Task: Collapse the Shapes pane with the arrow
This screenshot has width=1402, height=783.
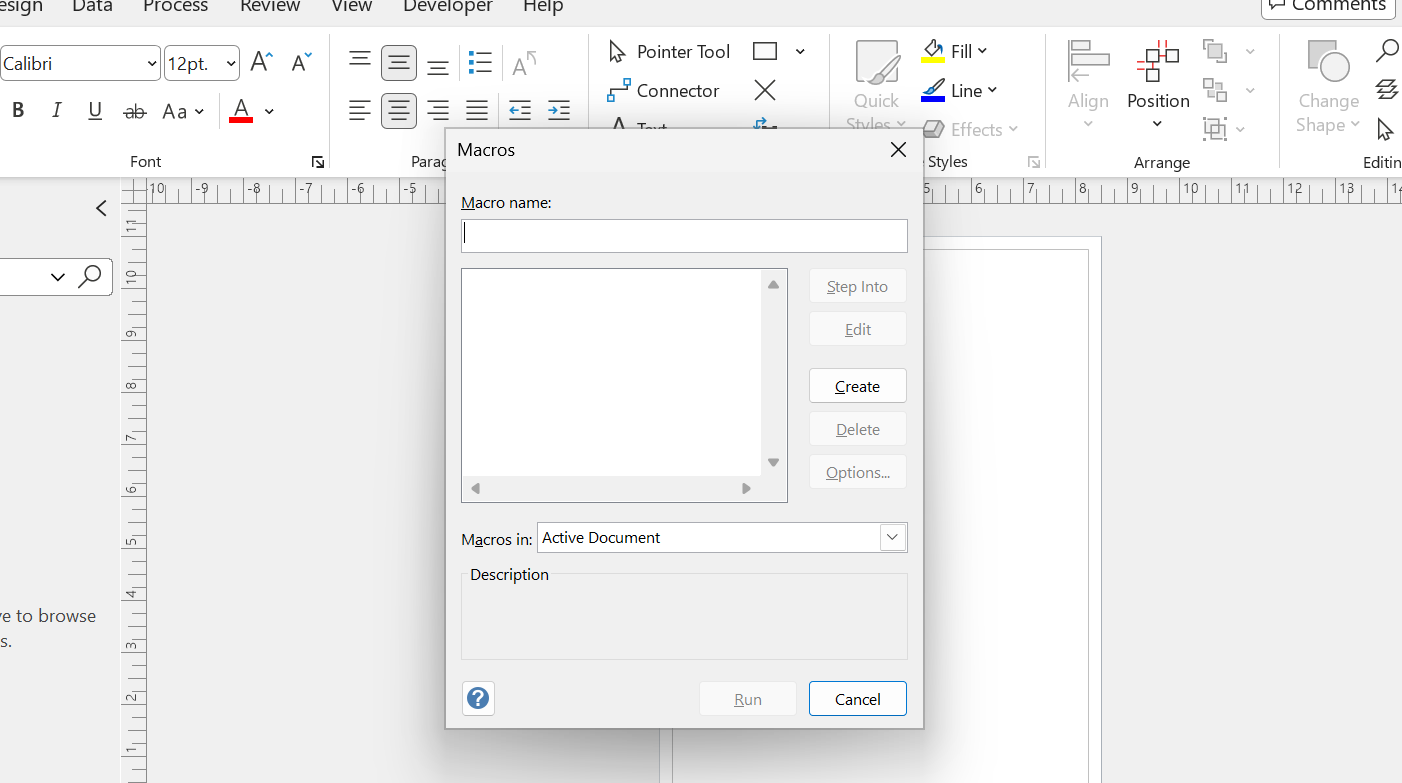Action: [101, 208]
